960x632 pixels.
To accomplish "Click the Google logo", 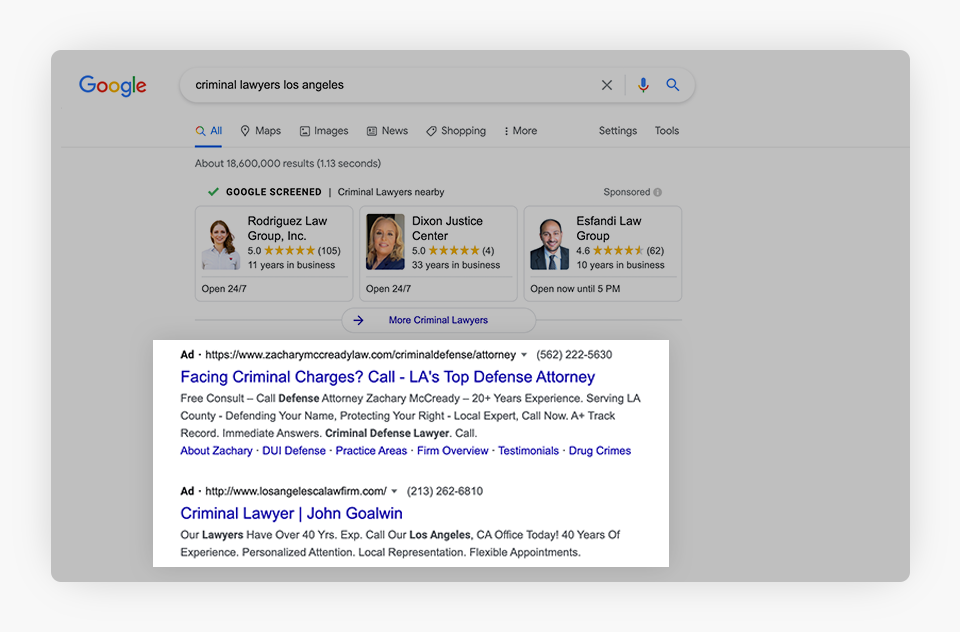I will [x=113, y=86].
